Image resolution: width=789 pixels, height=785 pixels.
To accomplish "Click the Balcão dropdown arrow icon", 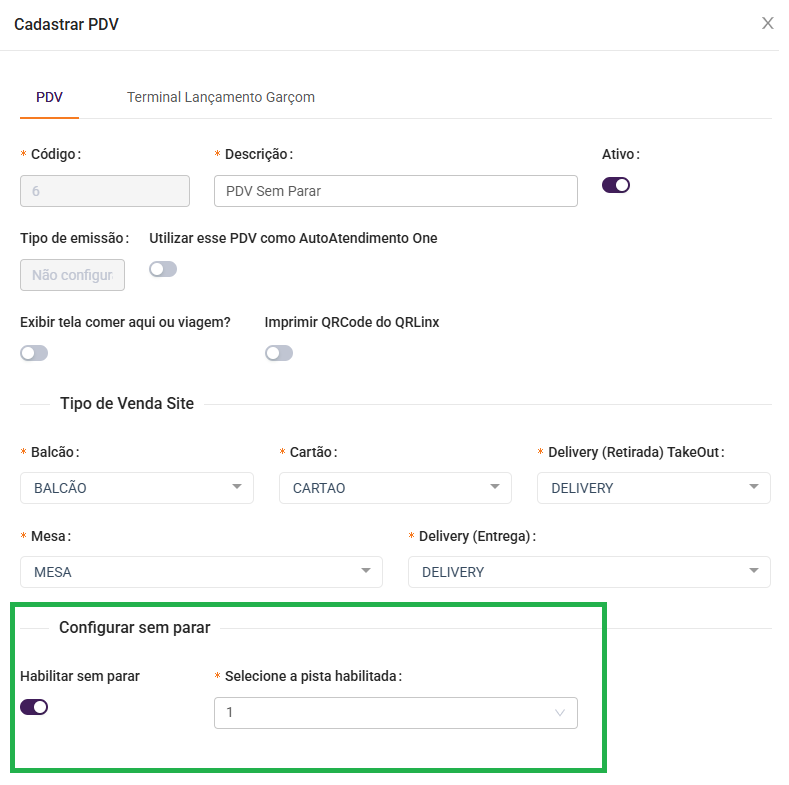I will coord(237,487).
